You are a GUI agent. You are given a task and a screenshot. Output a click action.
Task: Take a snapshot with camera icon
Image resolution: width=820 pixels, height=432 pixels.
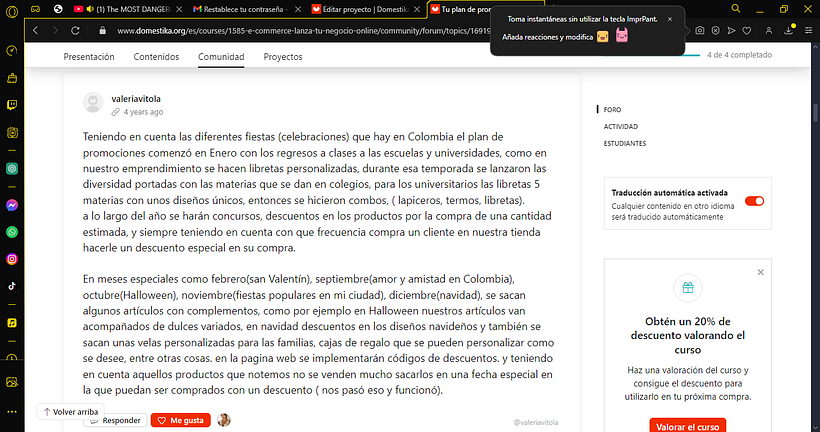[700, 31]
